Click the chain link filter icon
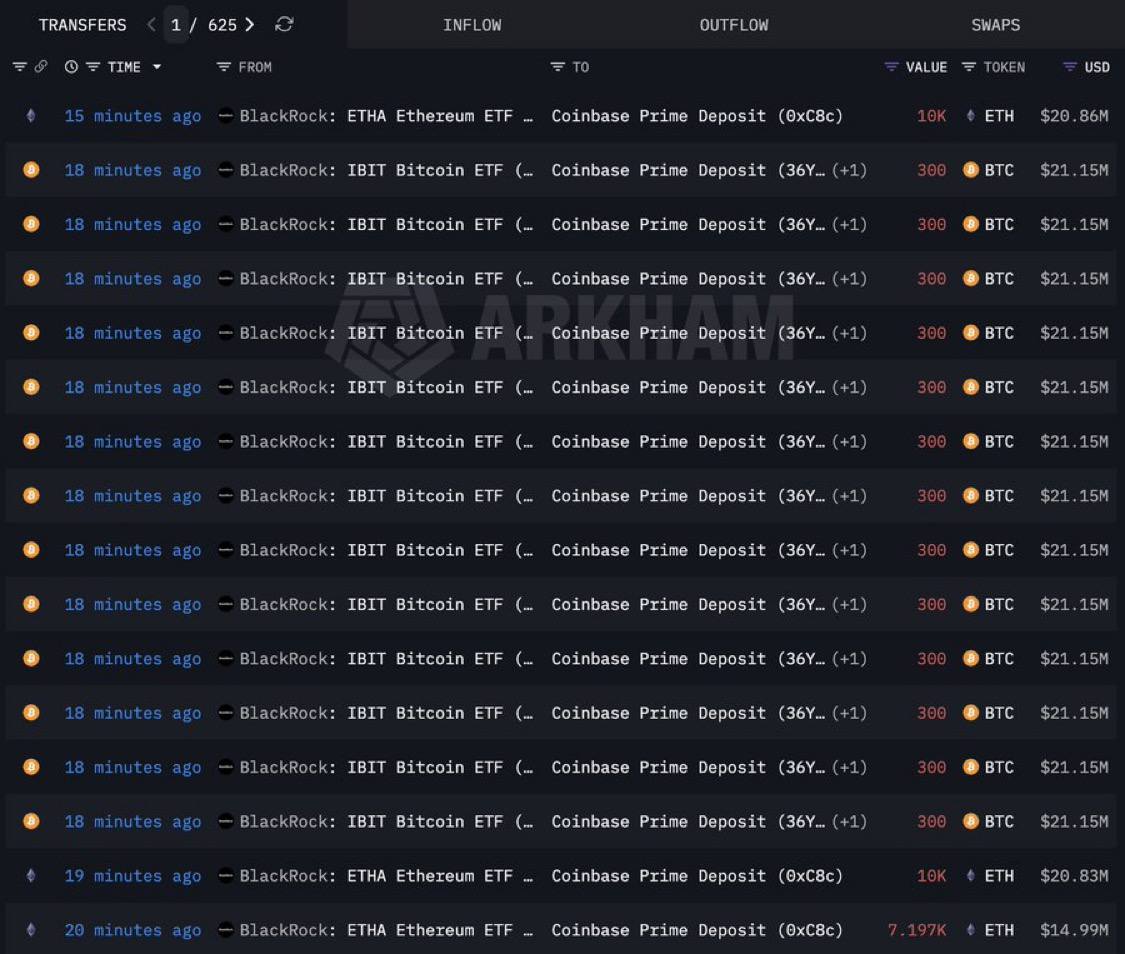 41,67
